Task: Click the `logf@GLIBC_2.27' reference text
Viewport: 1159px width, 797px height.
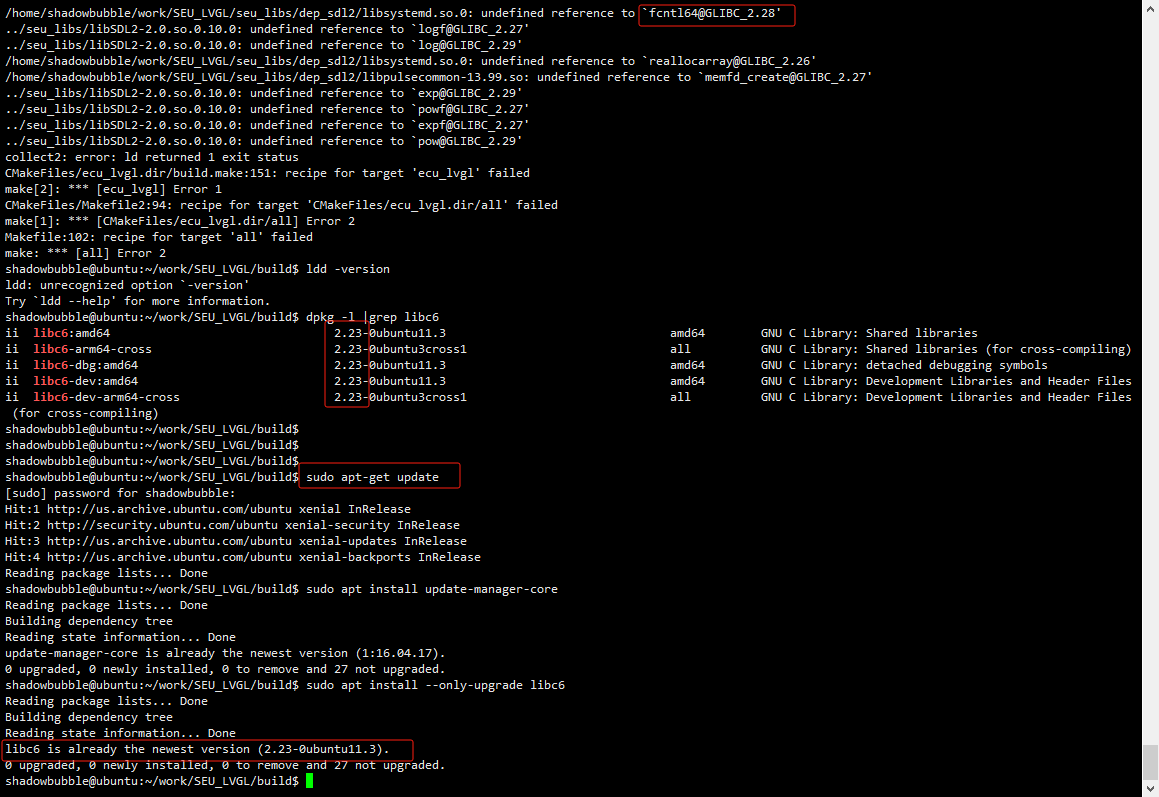Action: pyautogui.click(x=470, y=30)
